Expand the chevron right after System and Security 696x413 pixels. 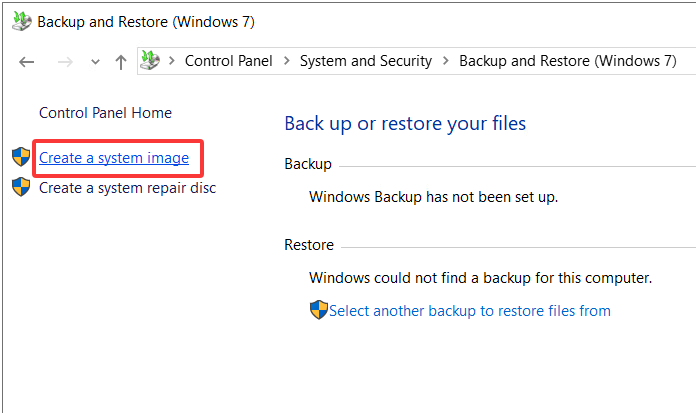coord(446,61)
